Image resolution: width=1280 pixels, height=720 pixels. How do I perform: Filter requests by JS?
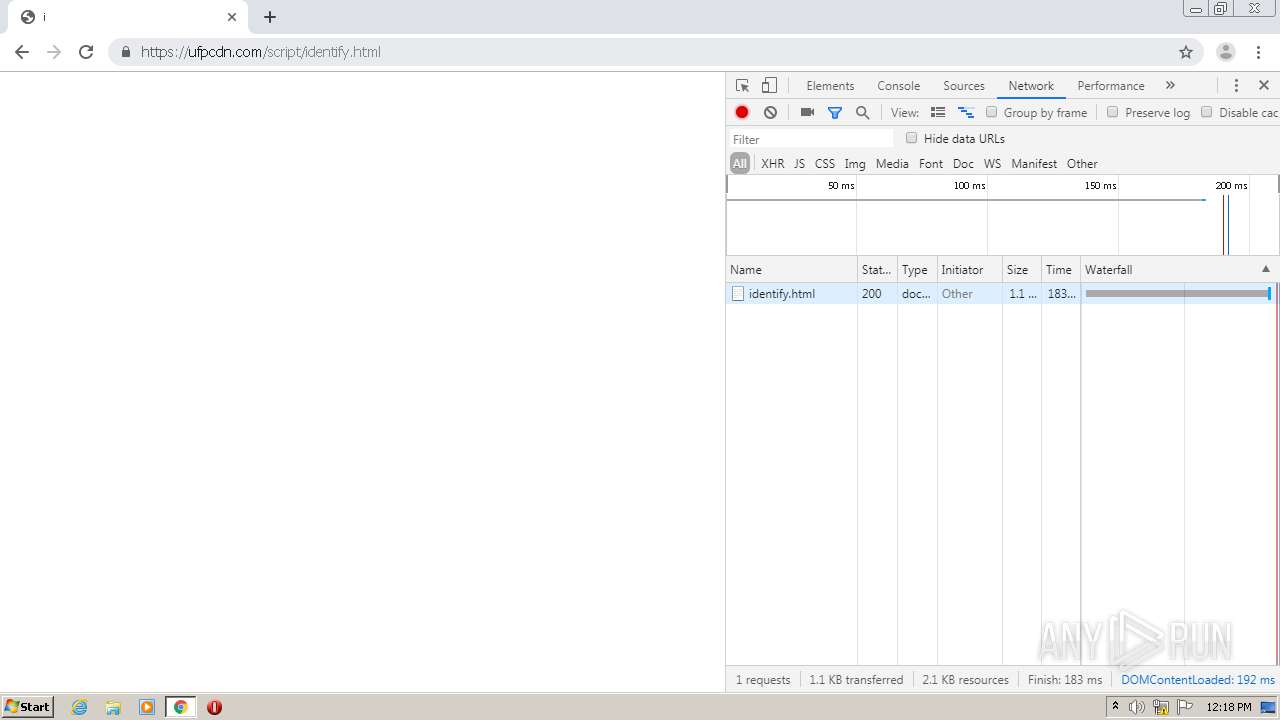[x=799, y=163]
